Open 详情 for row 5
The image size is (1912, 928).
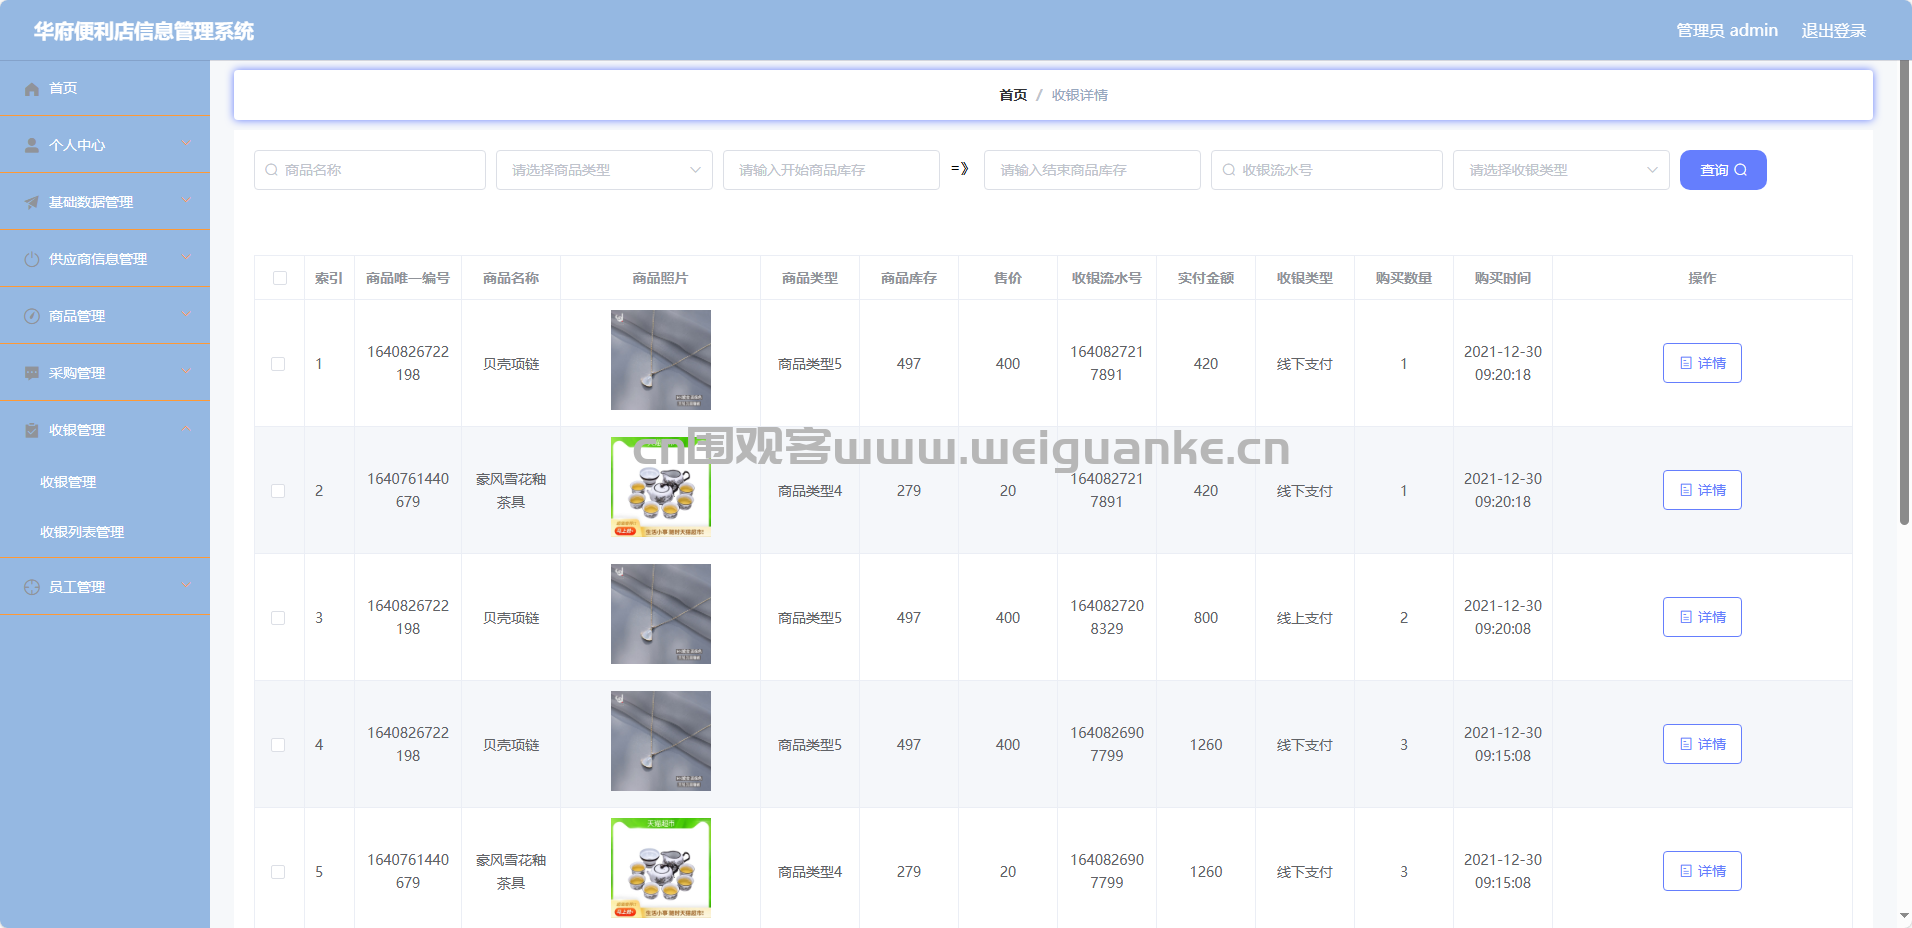click(1702, 871)
